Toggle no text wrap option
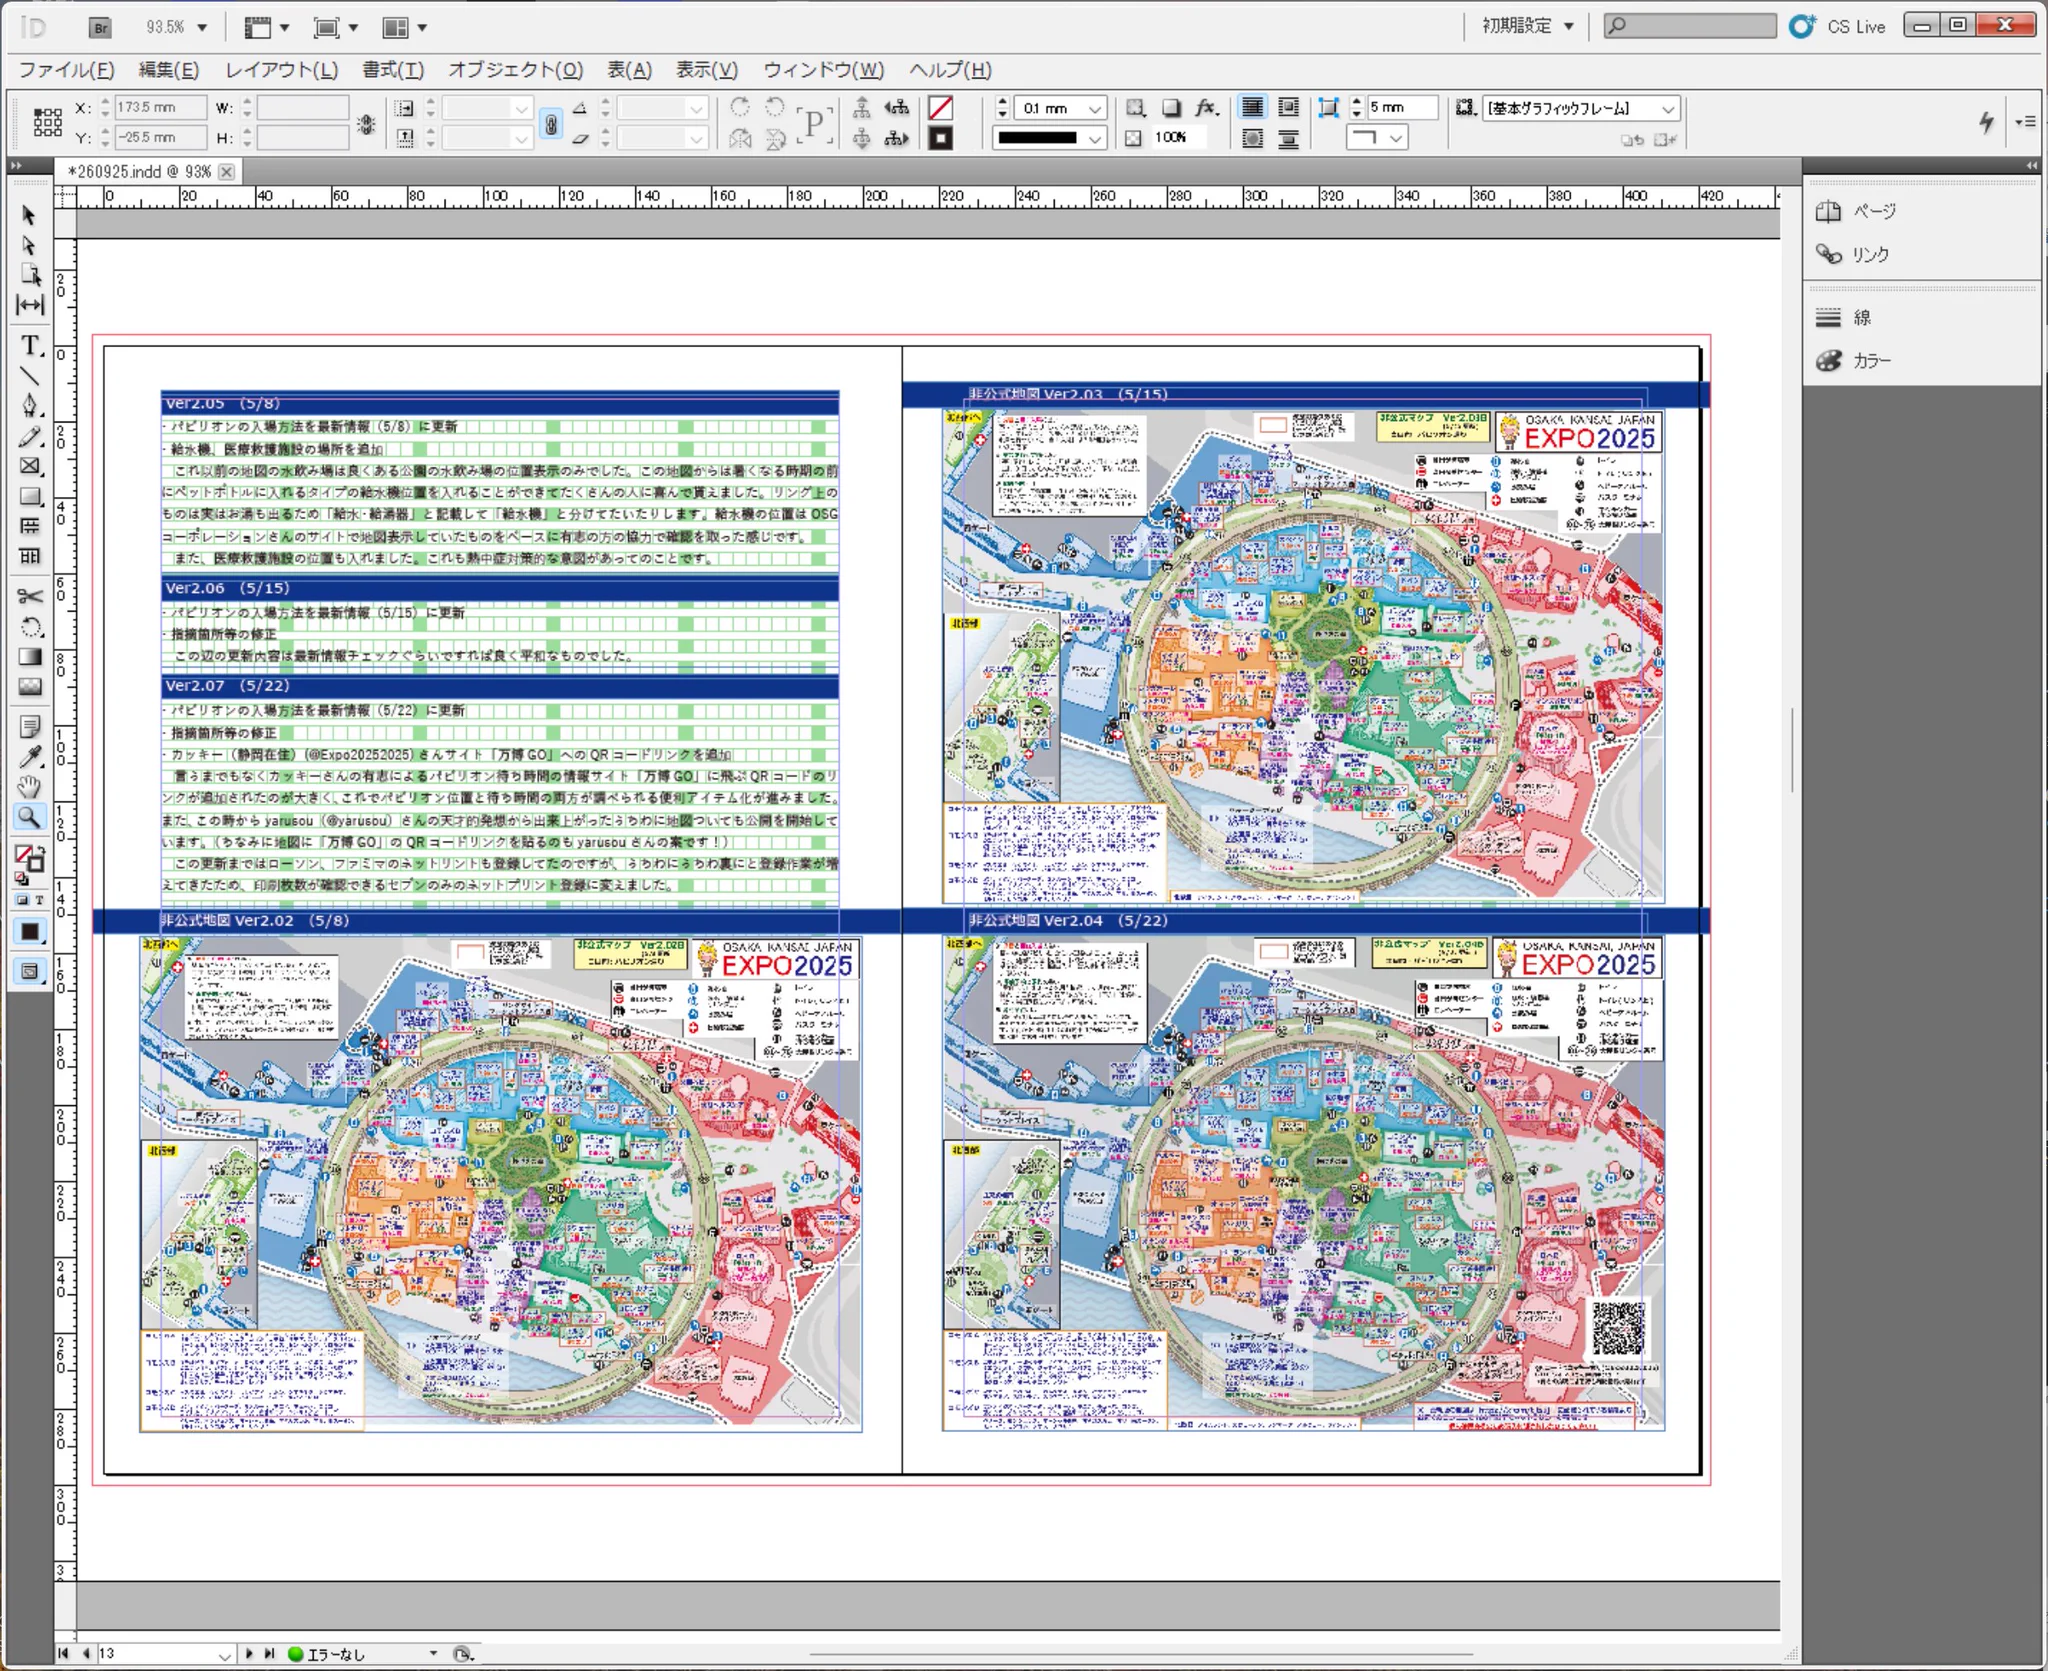2048x1671 pixels. 1252,108
